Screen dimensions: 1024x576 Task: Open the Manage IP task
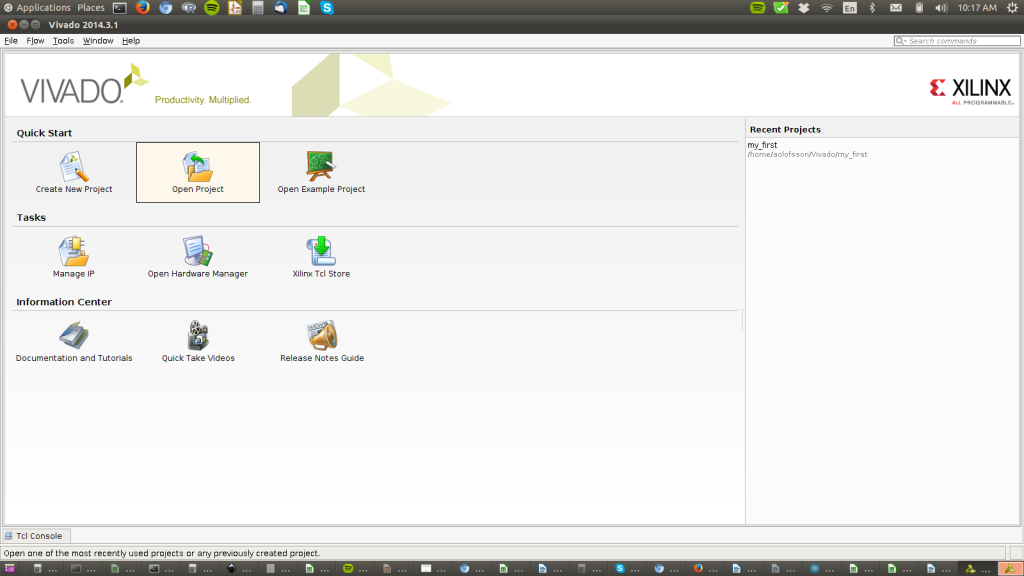[x=74, y=251]
